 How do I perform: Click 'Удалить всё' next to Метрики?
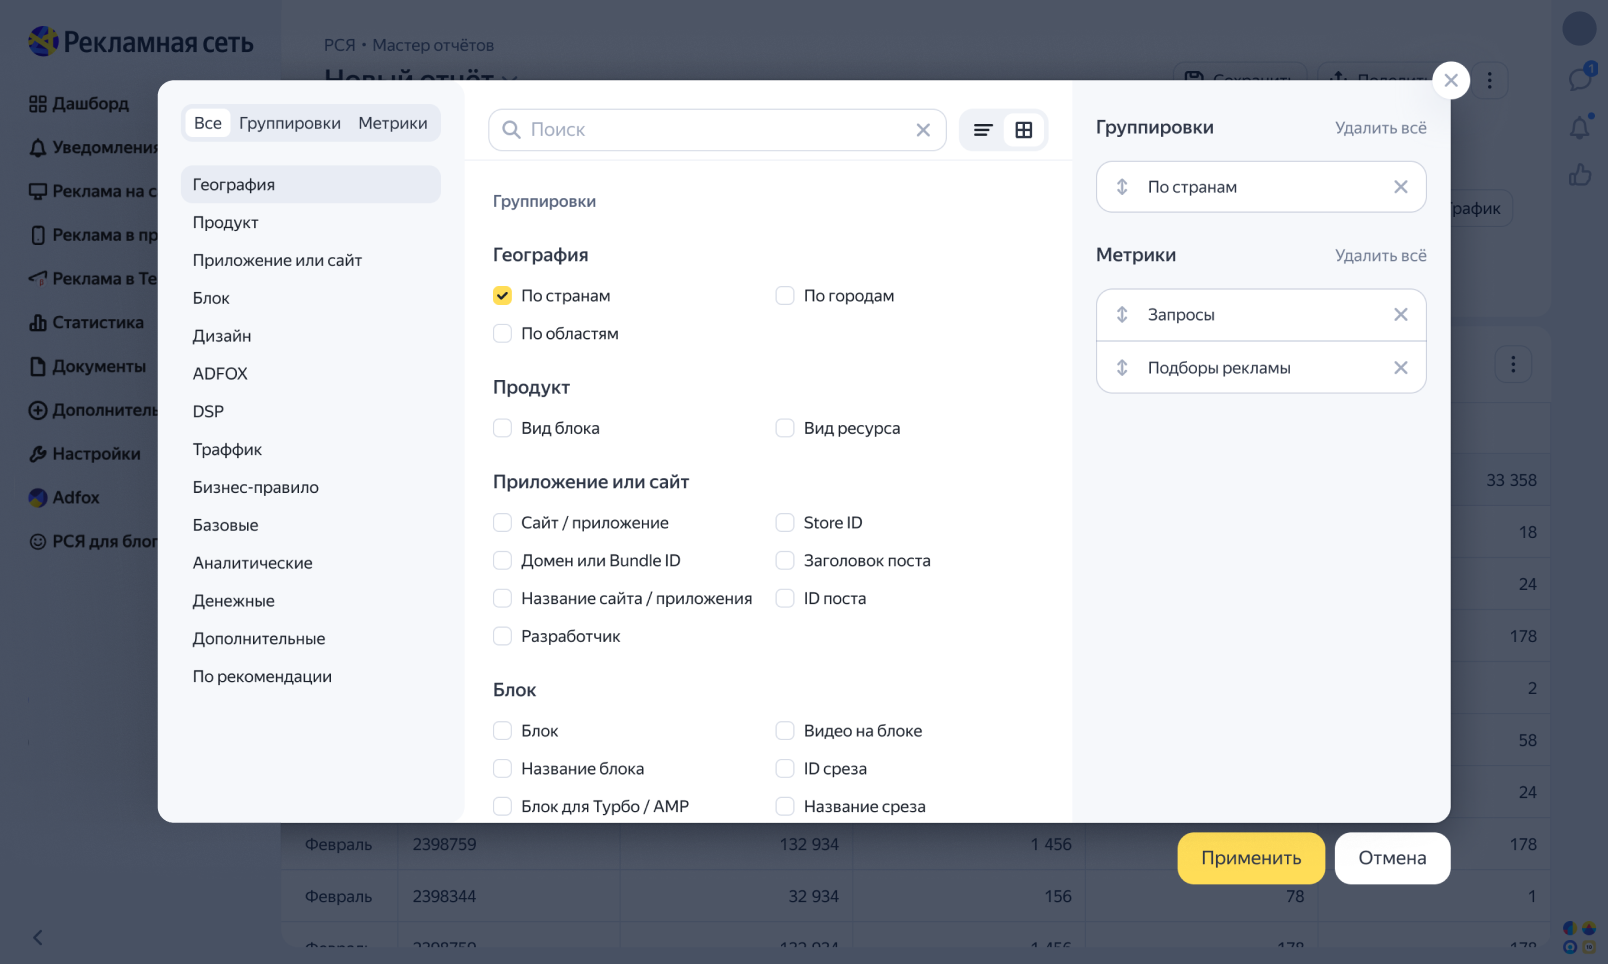[1380, 256]
